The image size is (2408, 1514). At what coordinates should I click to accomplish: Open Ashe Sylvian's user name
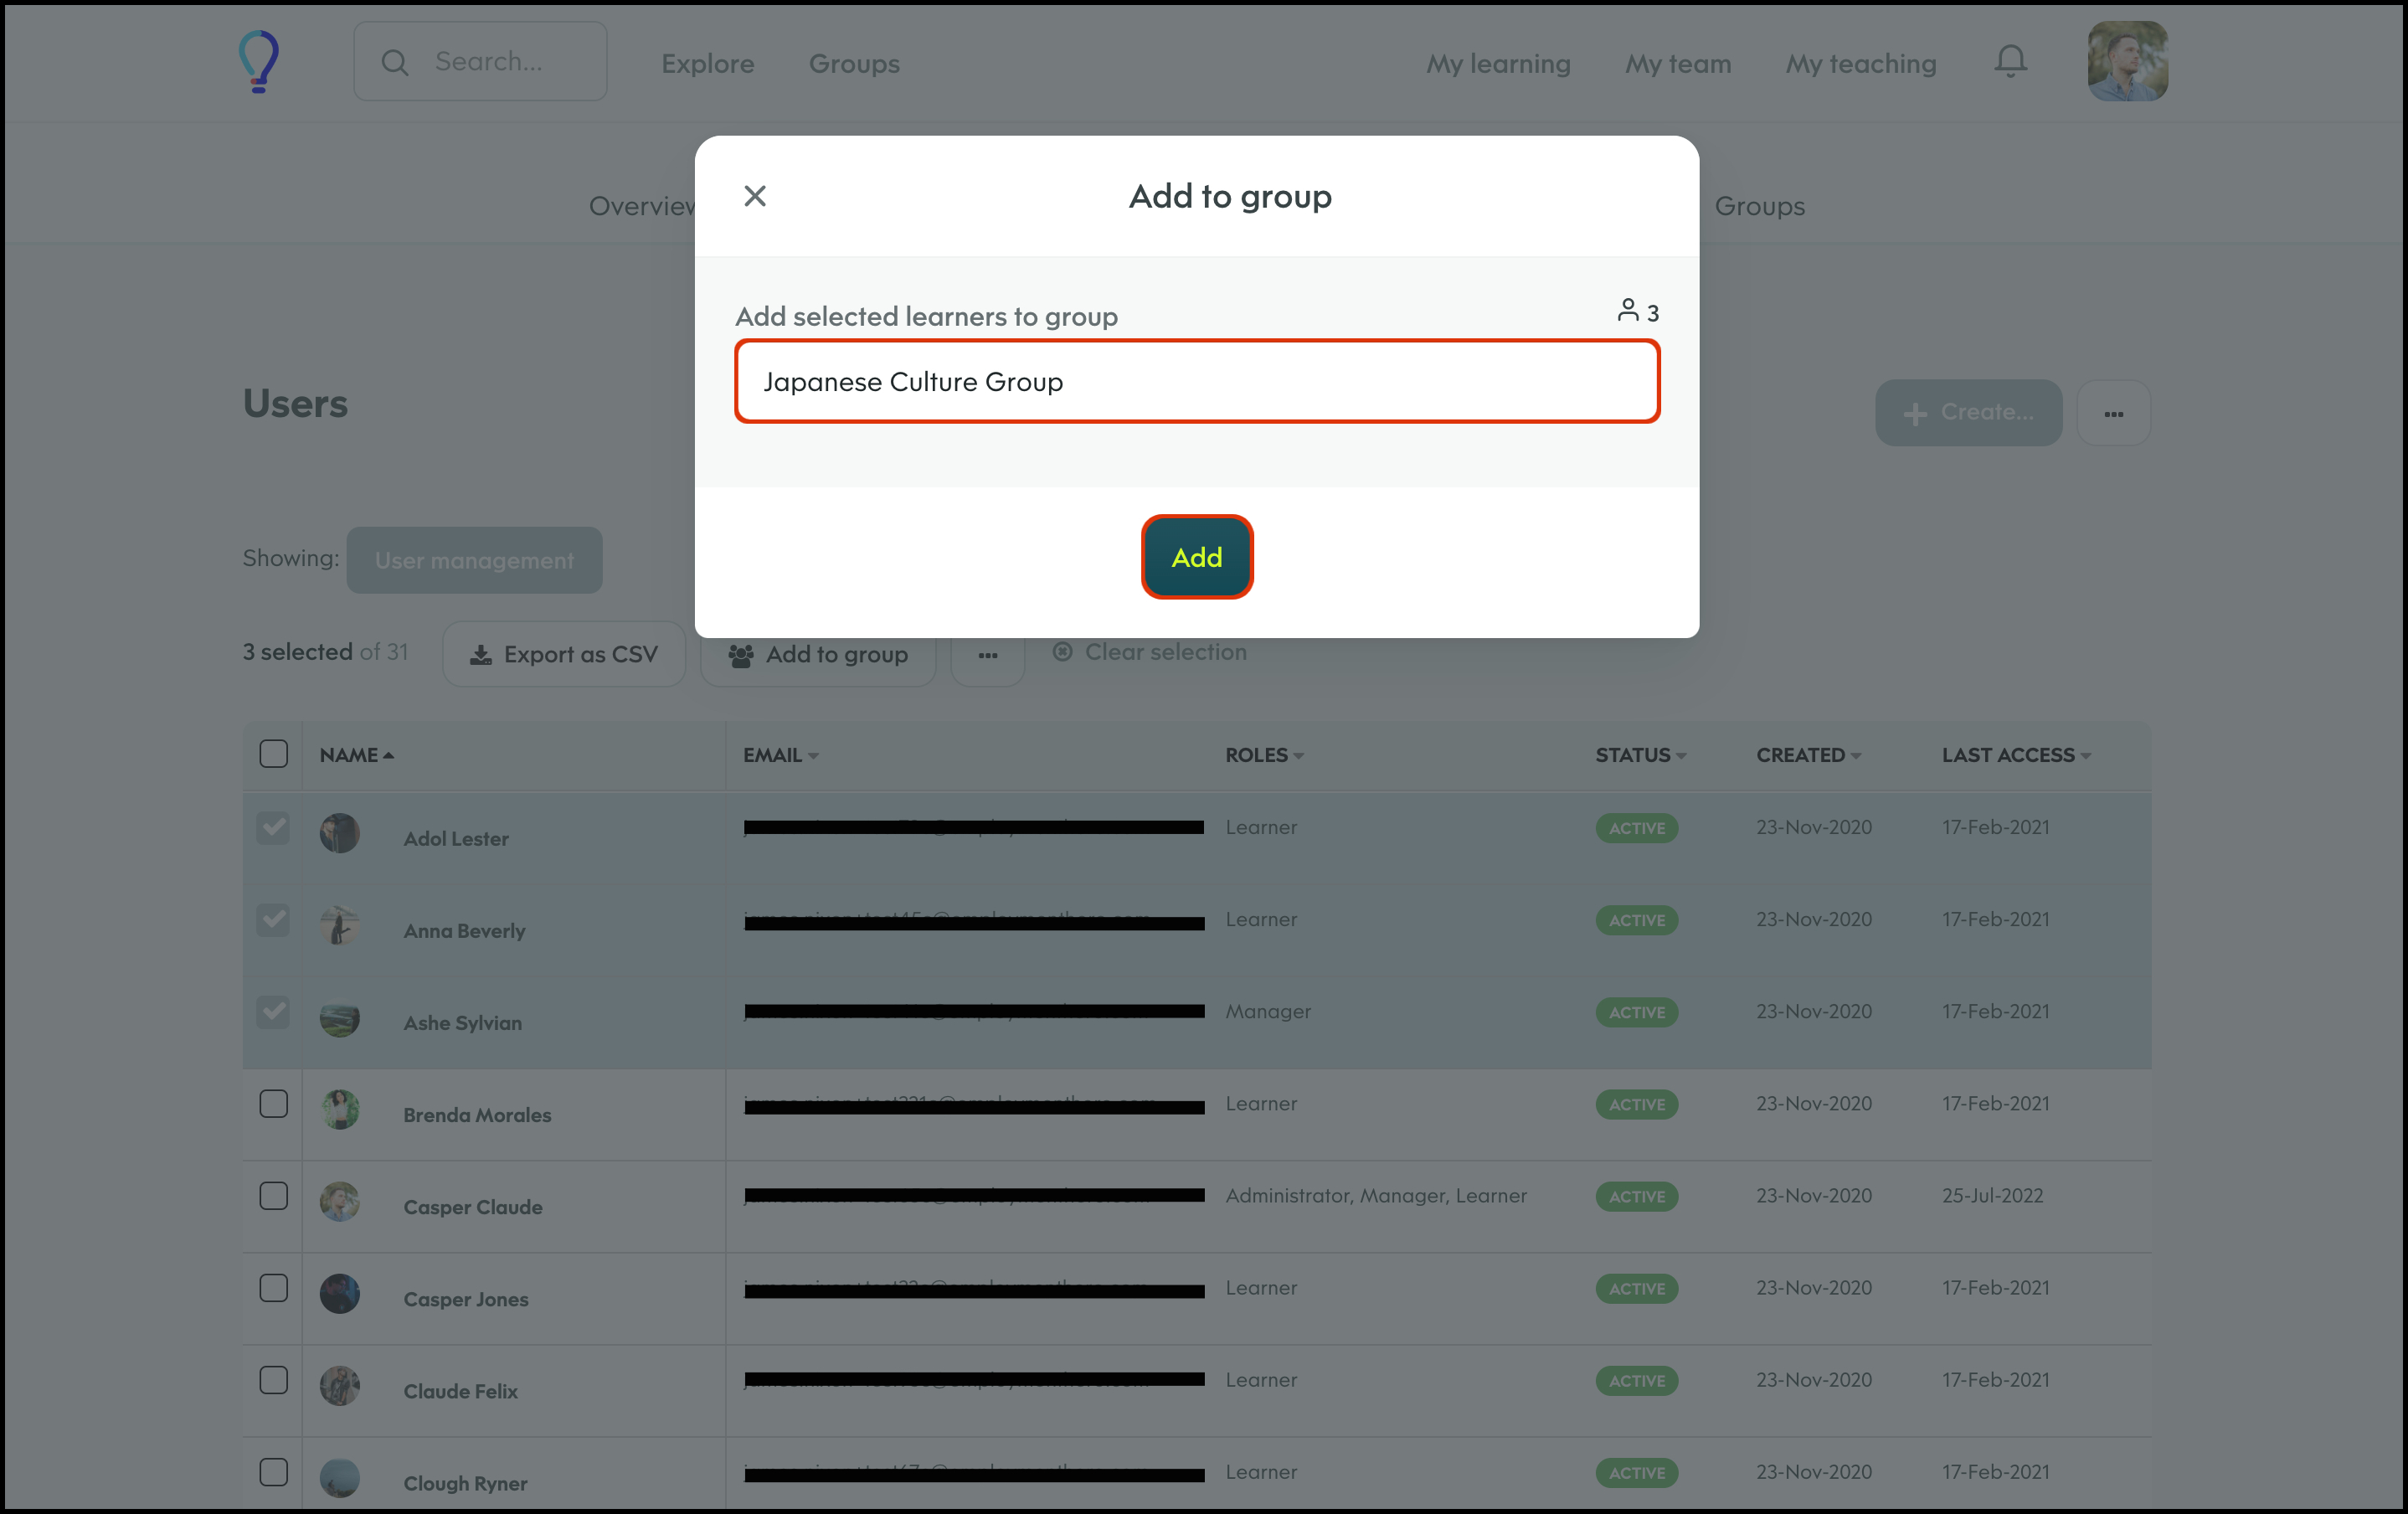point(462,1023)
